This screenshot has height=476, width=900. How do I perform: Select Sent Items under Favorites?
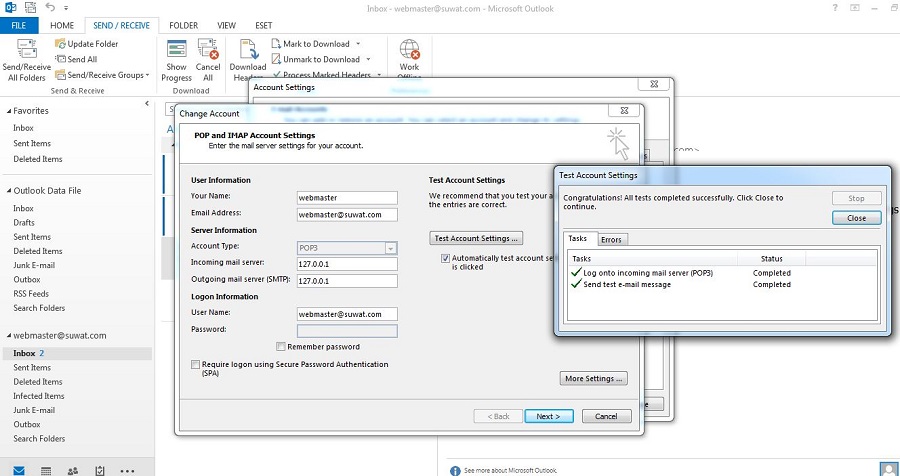pos(32,144)
